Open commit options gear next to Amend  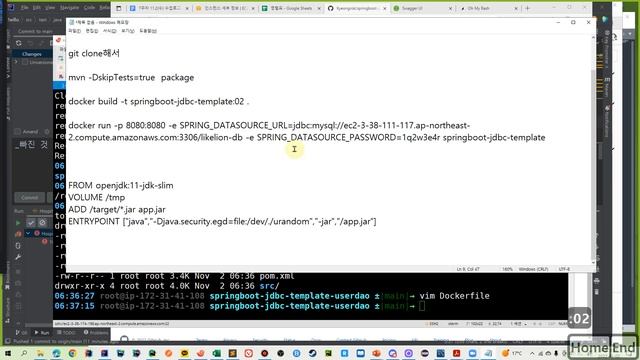click(x=47, y=131)
